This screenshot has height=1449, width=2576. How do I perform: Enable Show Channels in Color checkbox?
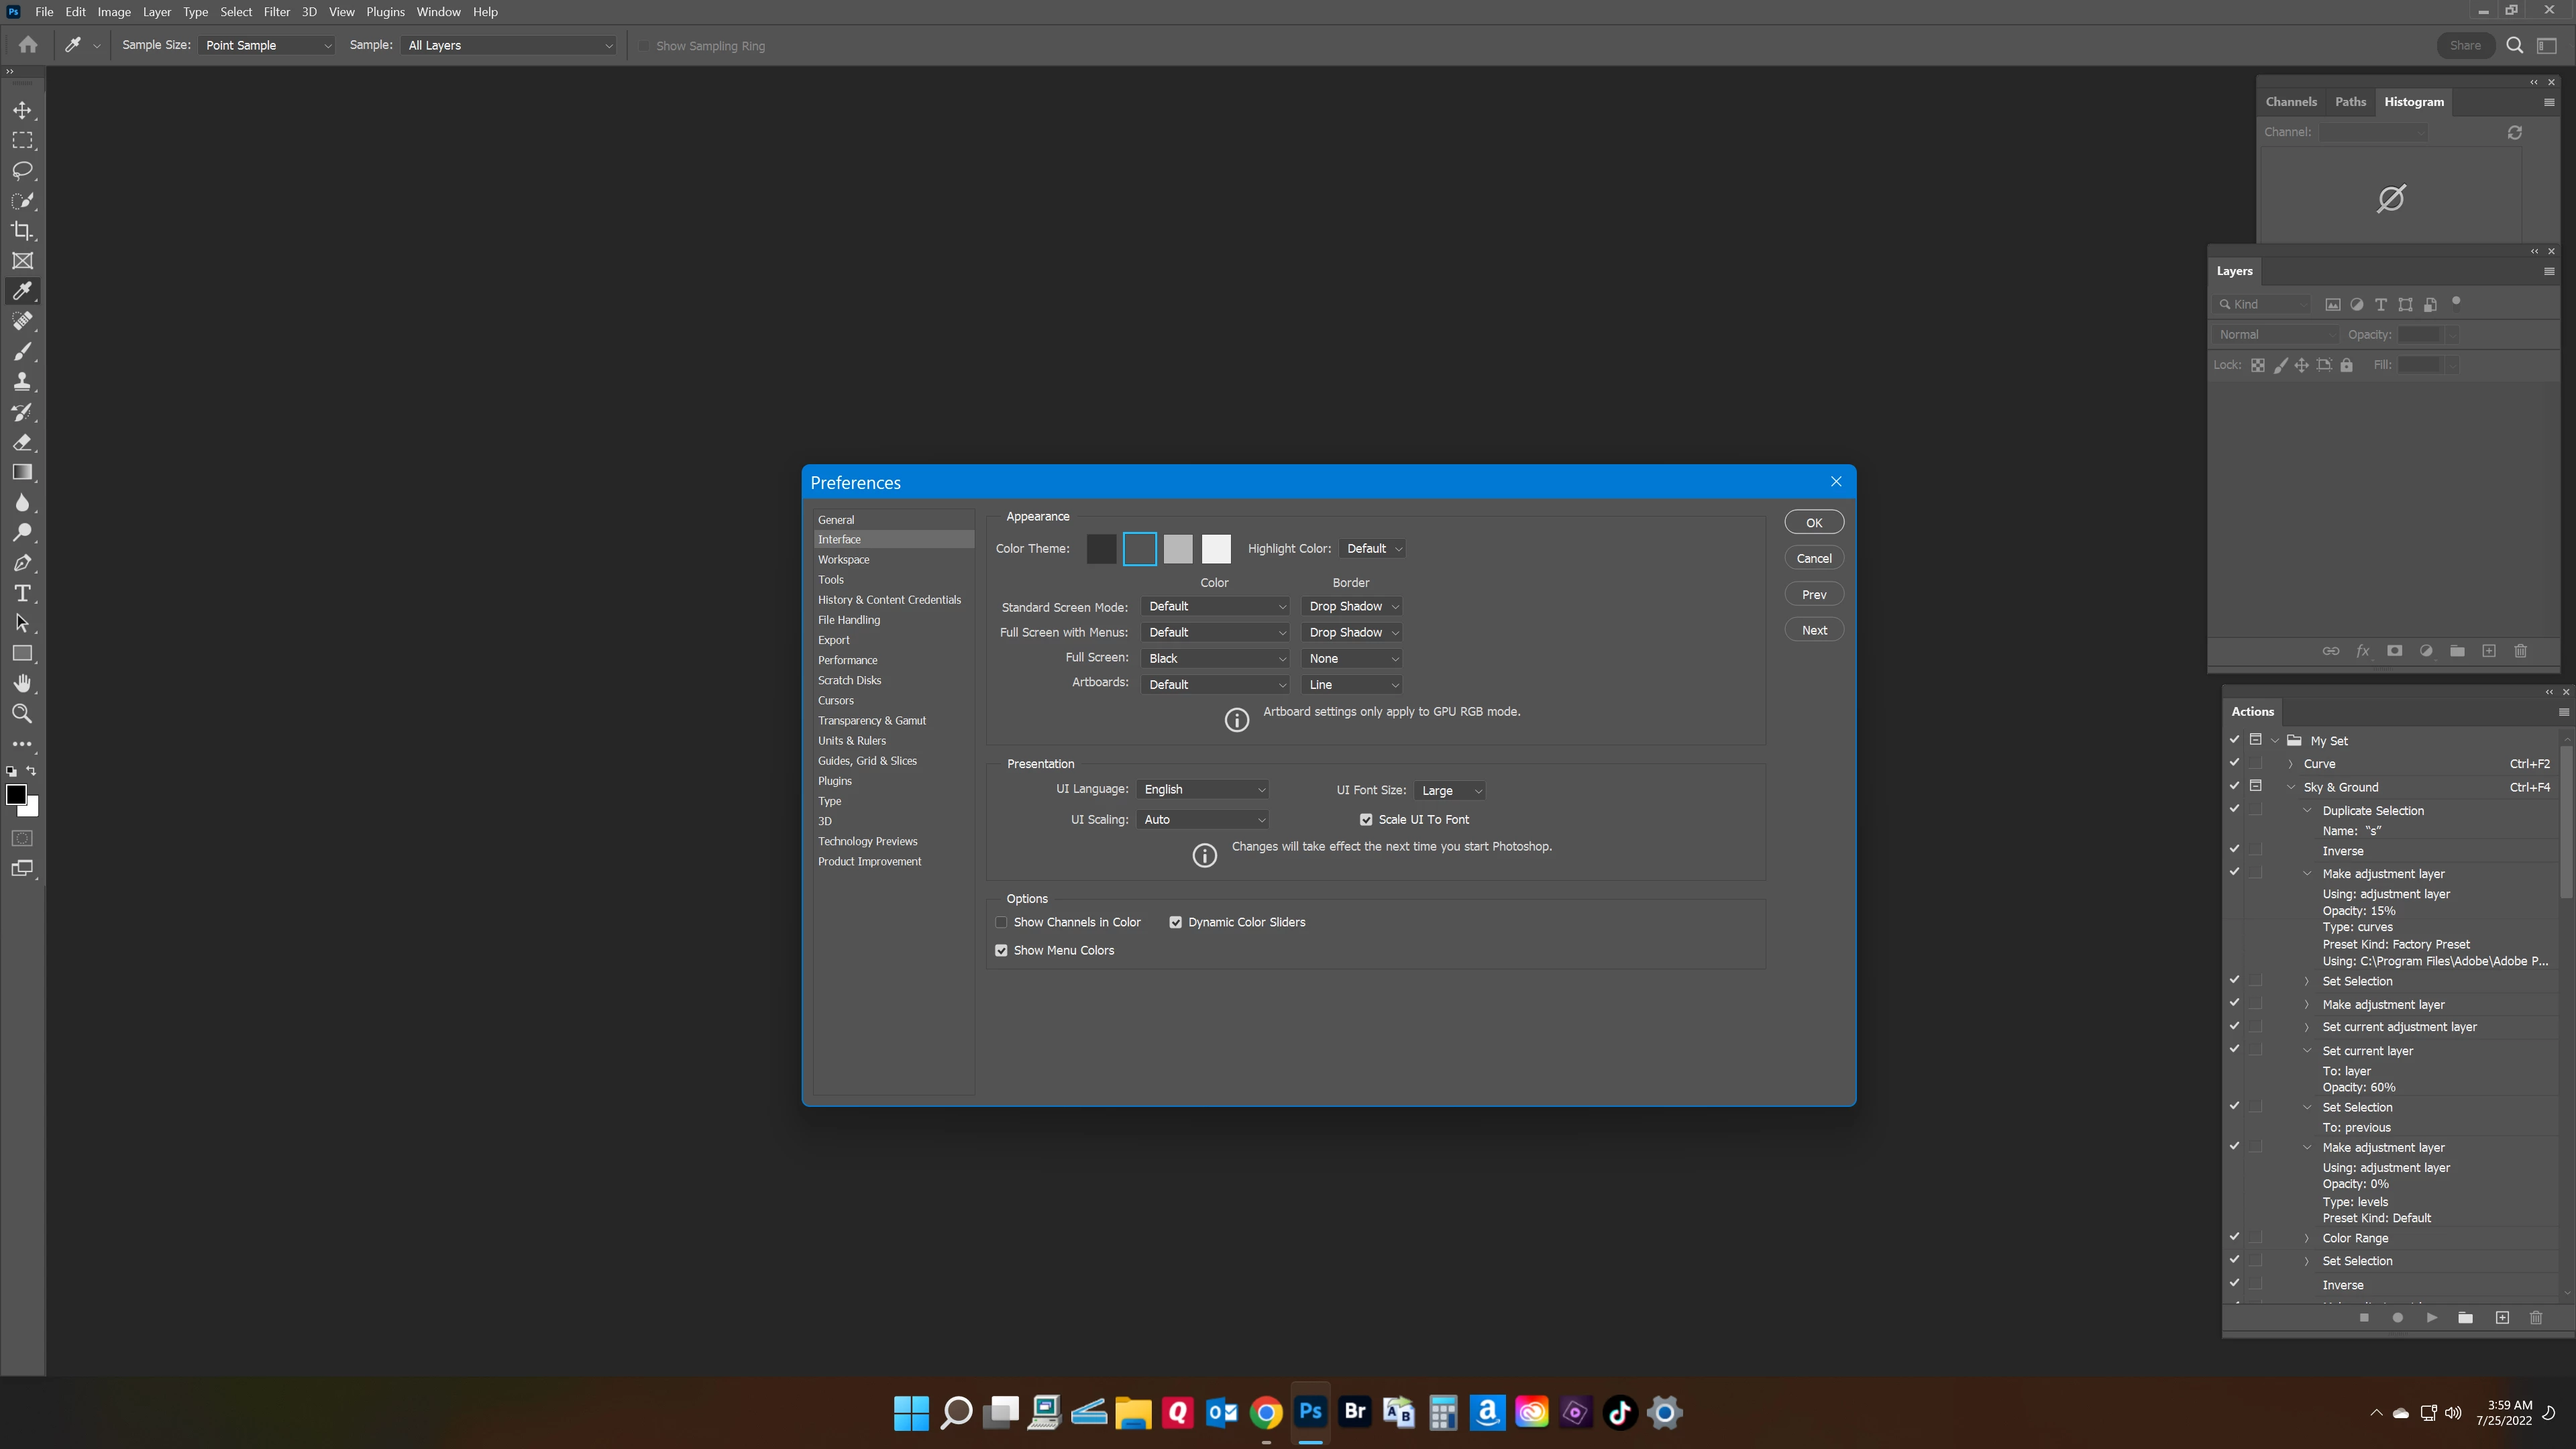tap(1001, 922)
